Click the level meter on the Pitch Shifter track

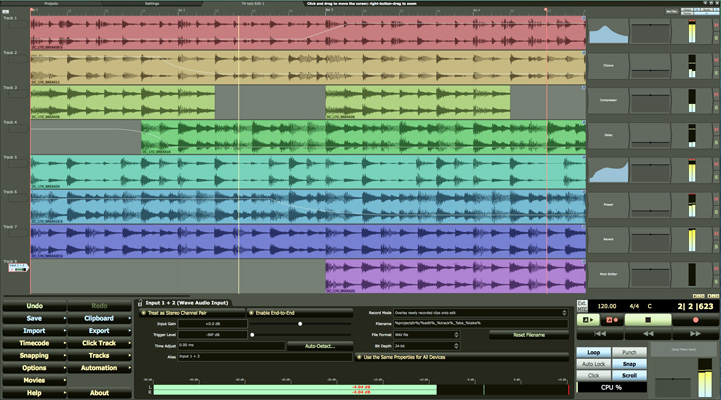click(692, 274)
